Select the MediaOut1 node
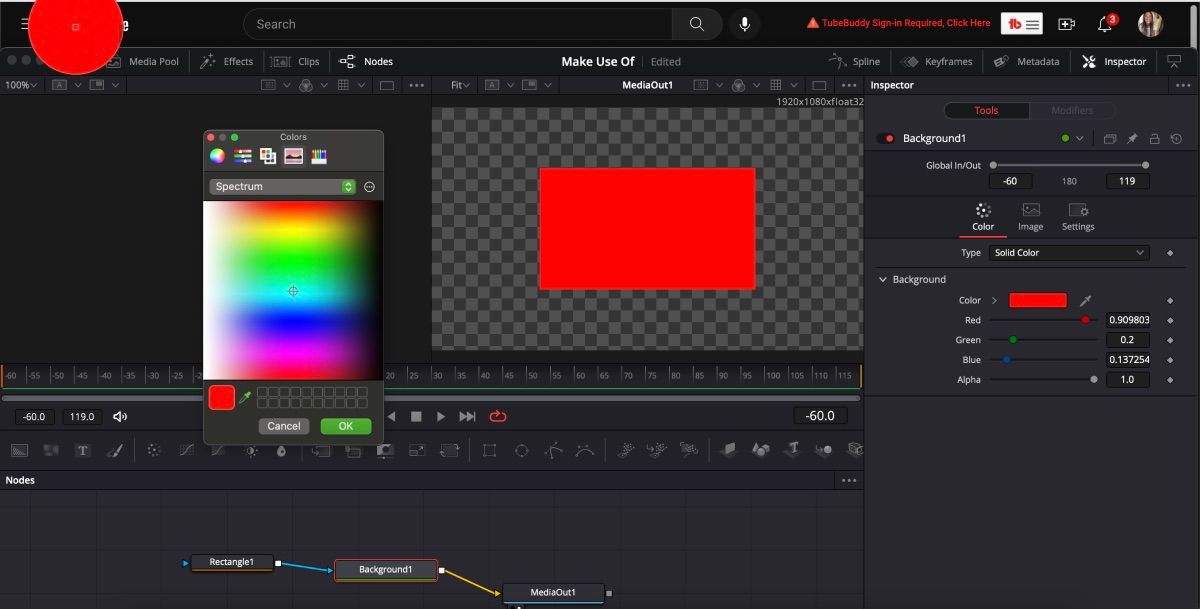This screenshot has width=1200, height=609. 553,592
